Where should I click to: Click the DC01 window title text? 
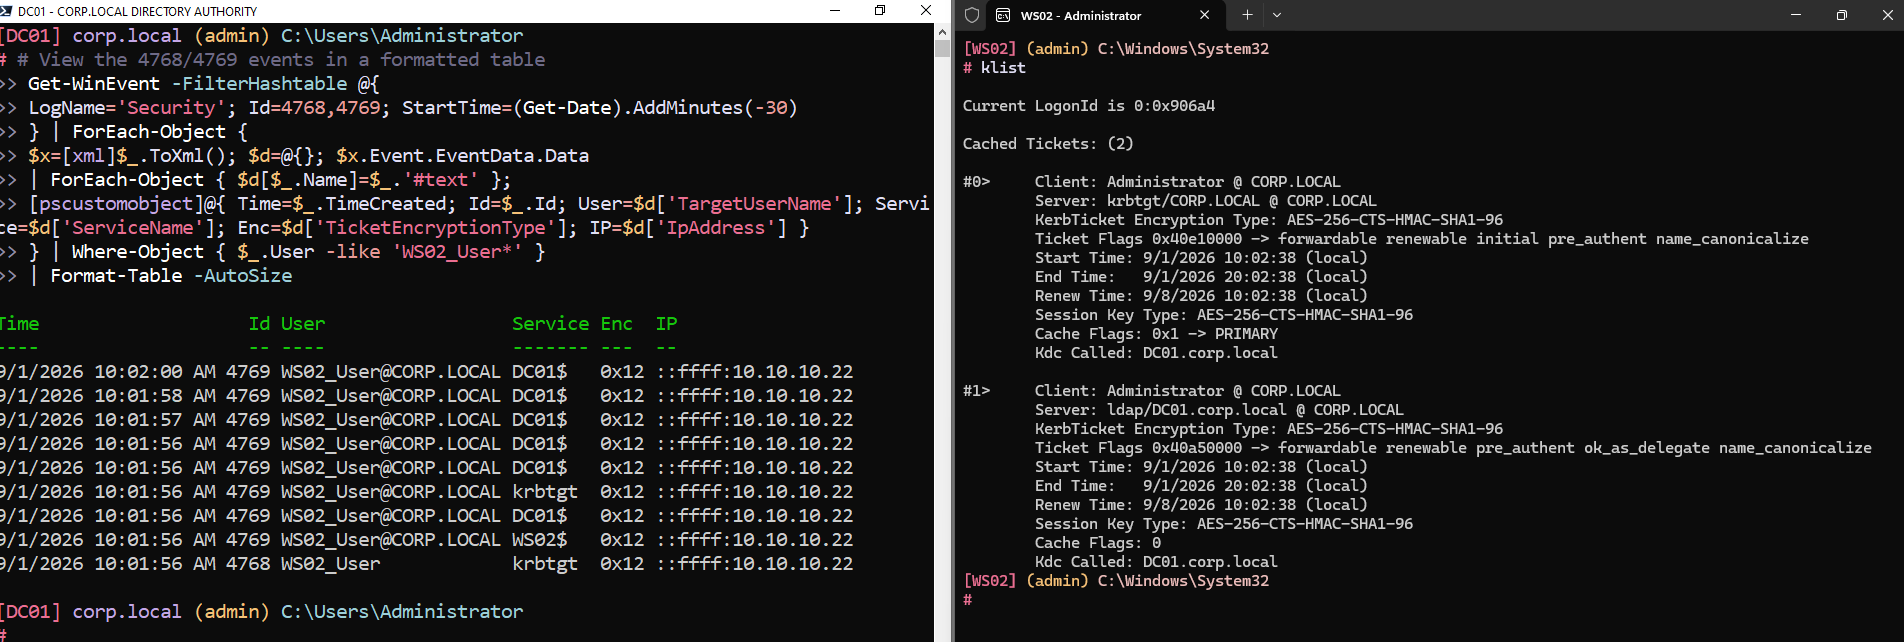137,11
